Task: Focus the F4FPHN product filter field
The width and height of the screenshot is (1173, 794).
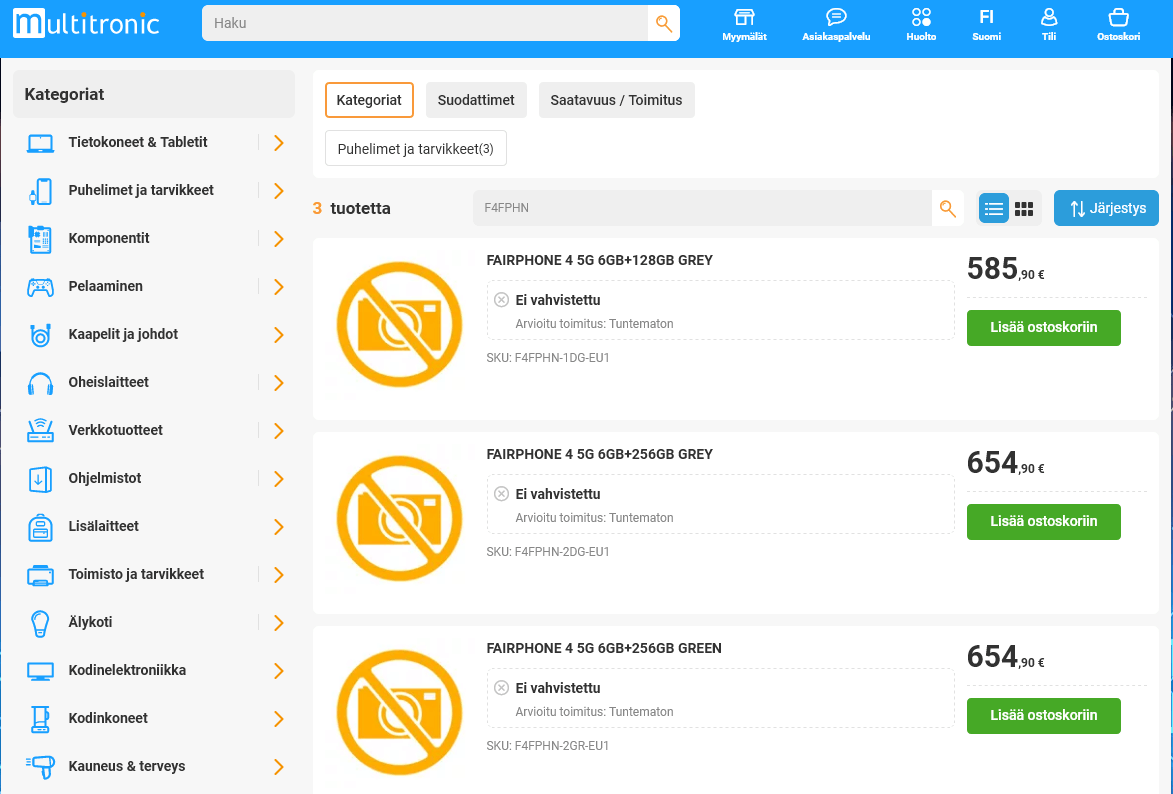Action: [x=702, y=208]
